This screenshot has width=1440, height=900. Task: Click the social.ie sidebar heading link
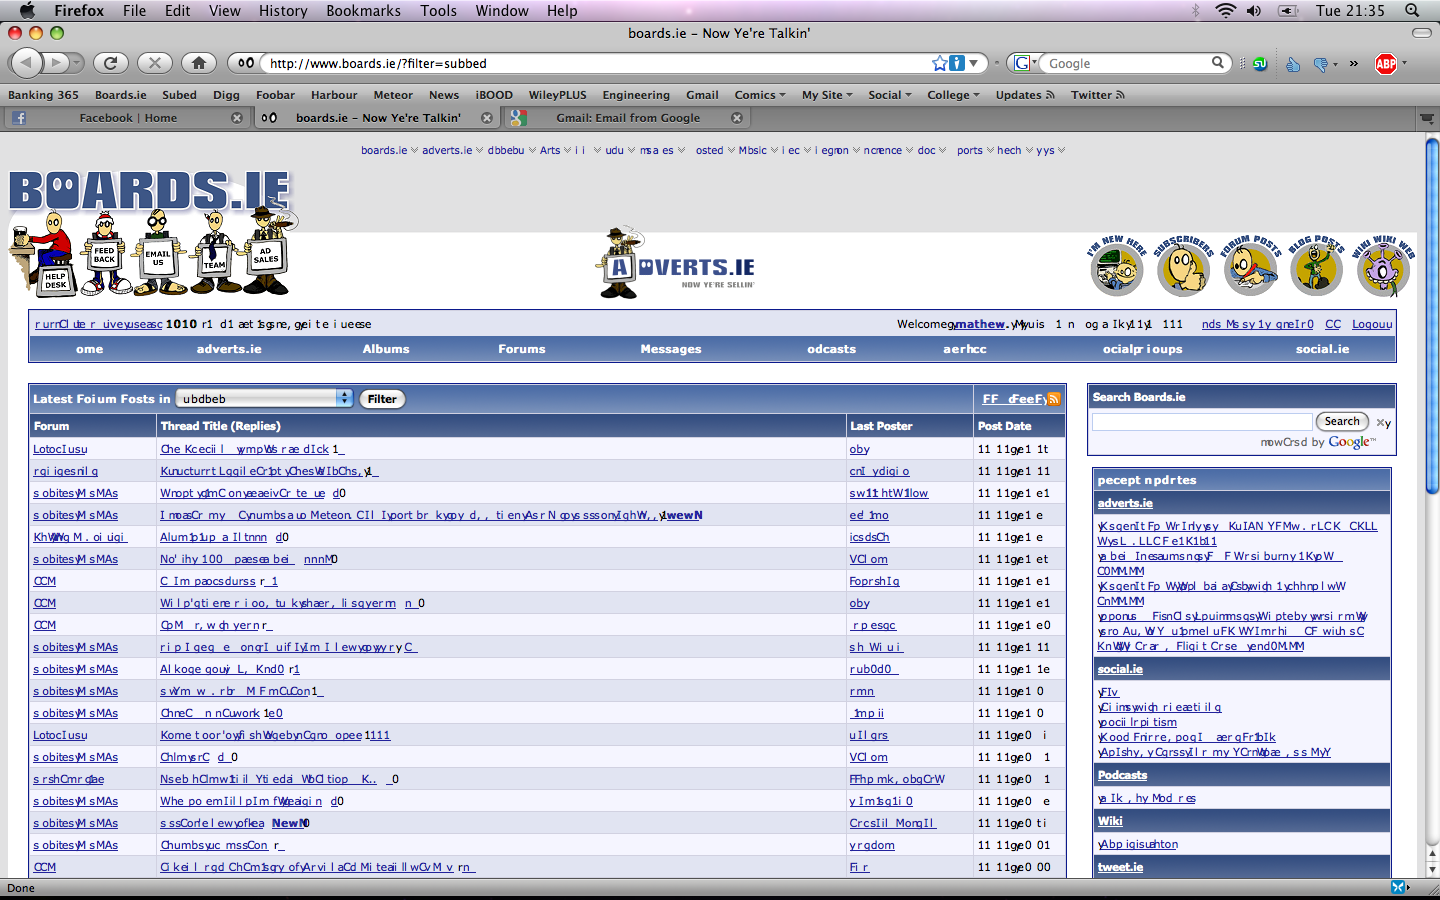1120,669
